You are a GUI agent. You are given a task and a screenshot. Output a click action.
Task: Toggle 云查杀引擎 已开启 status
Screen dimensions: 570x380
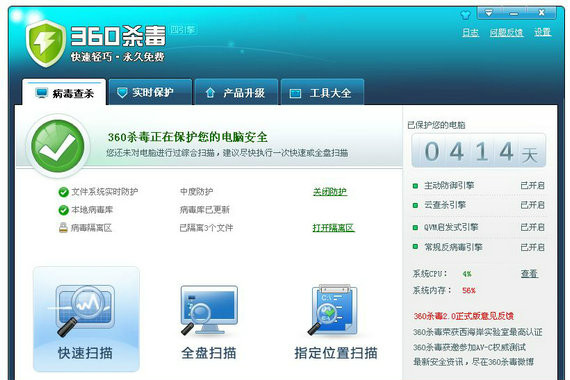532,205
